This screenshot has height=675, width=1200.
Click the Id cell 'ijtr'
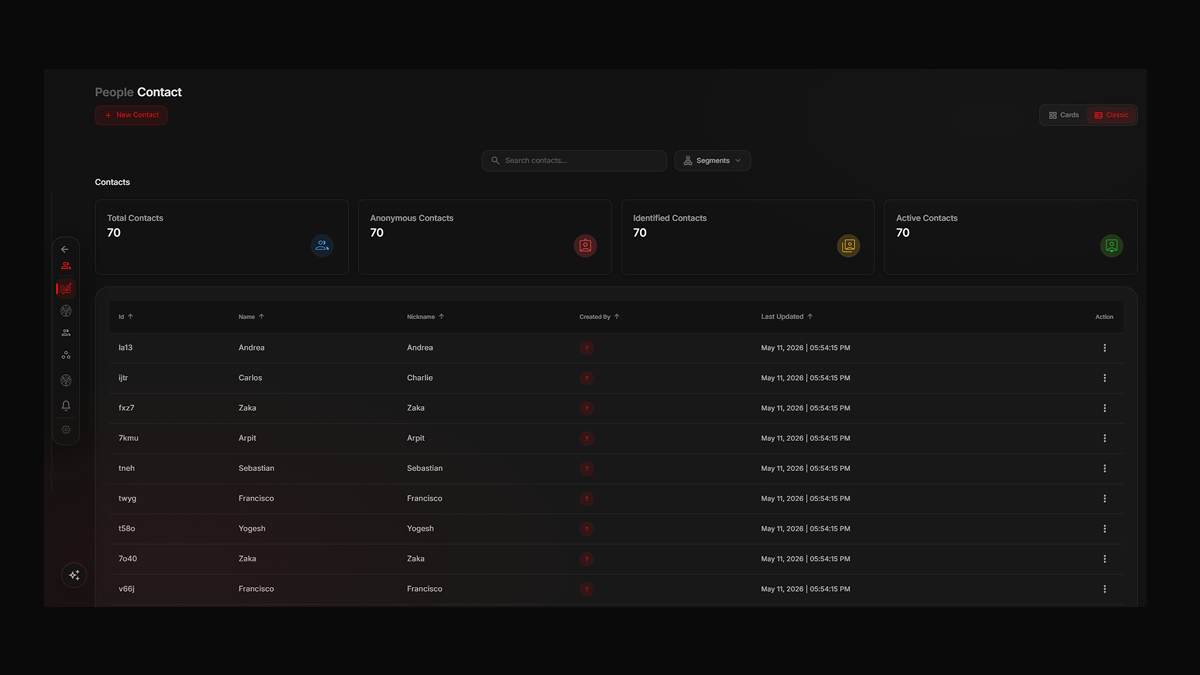click(124, 378)
